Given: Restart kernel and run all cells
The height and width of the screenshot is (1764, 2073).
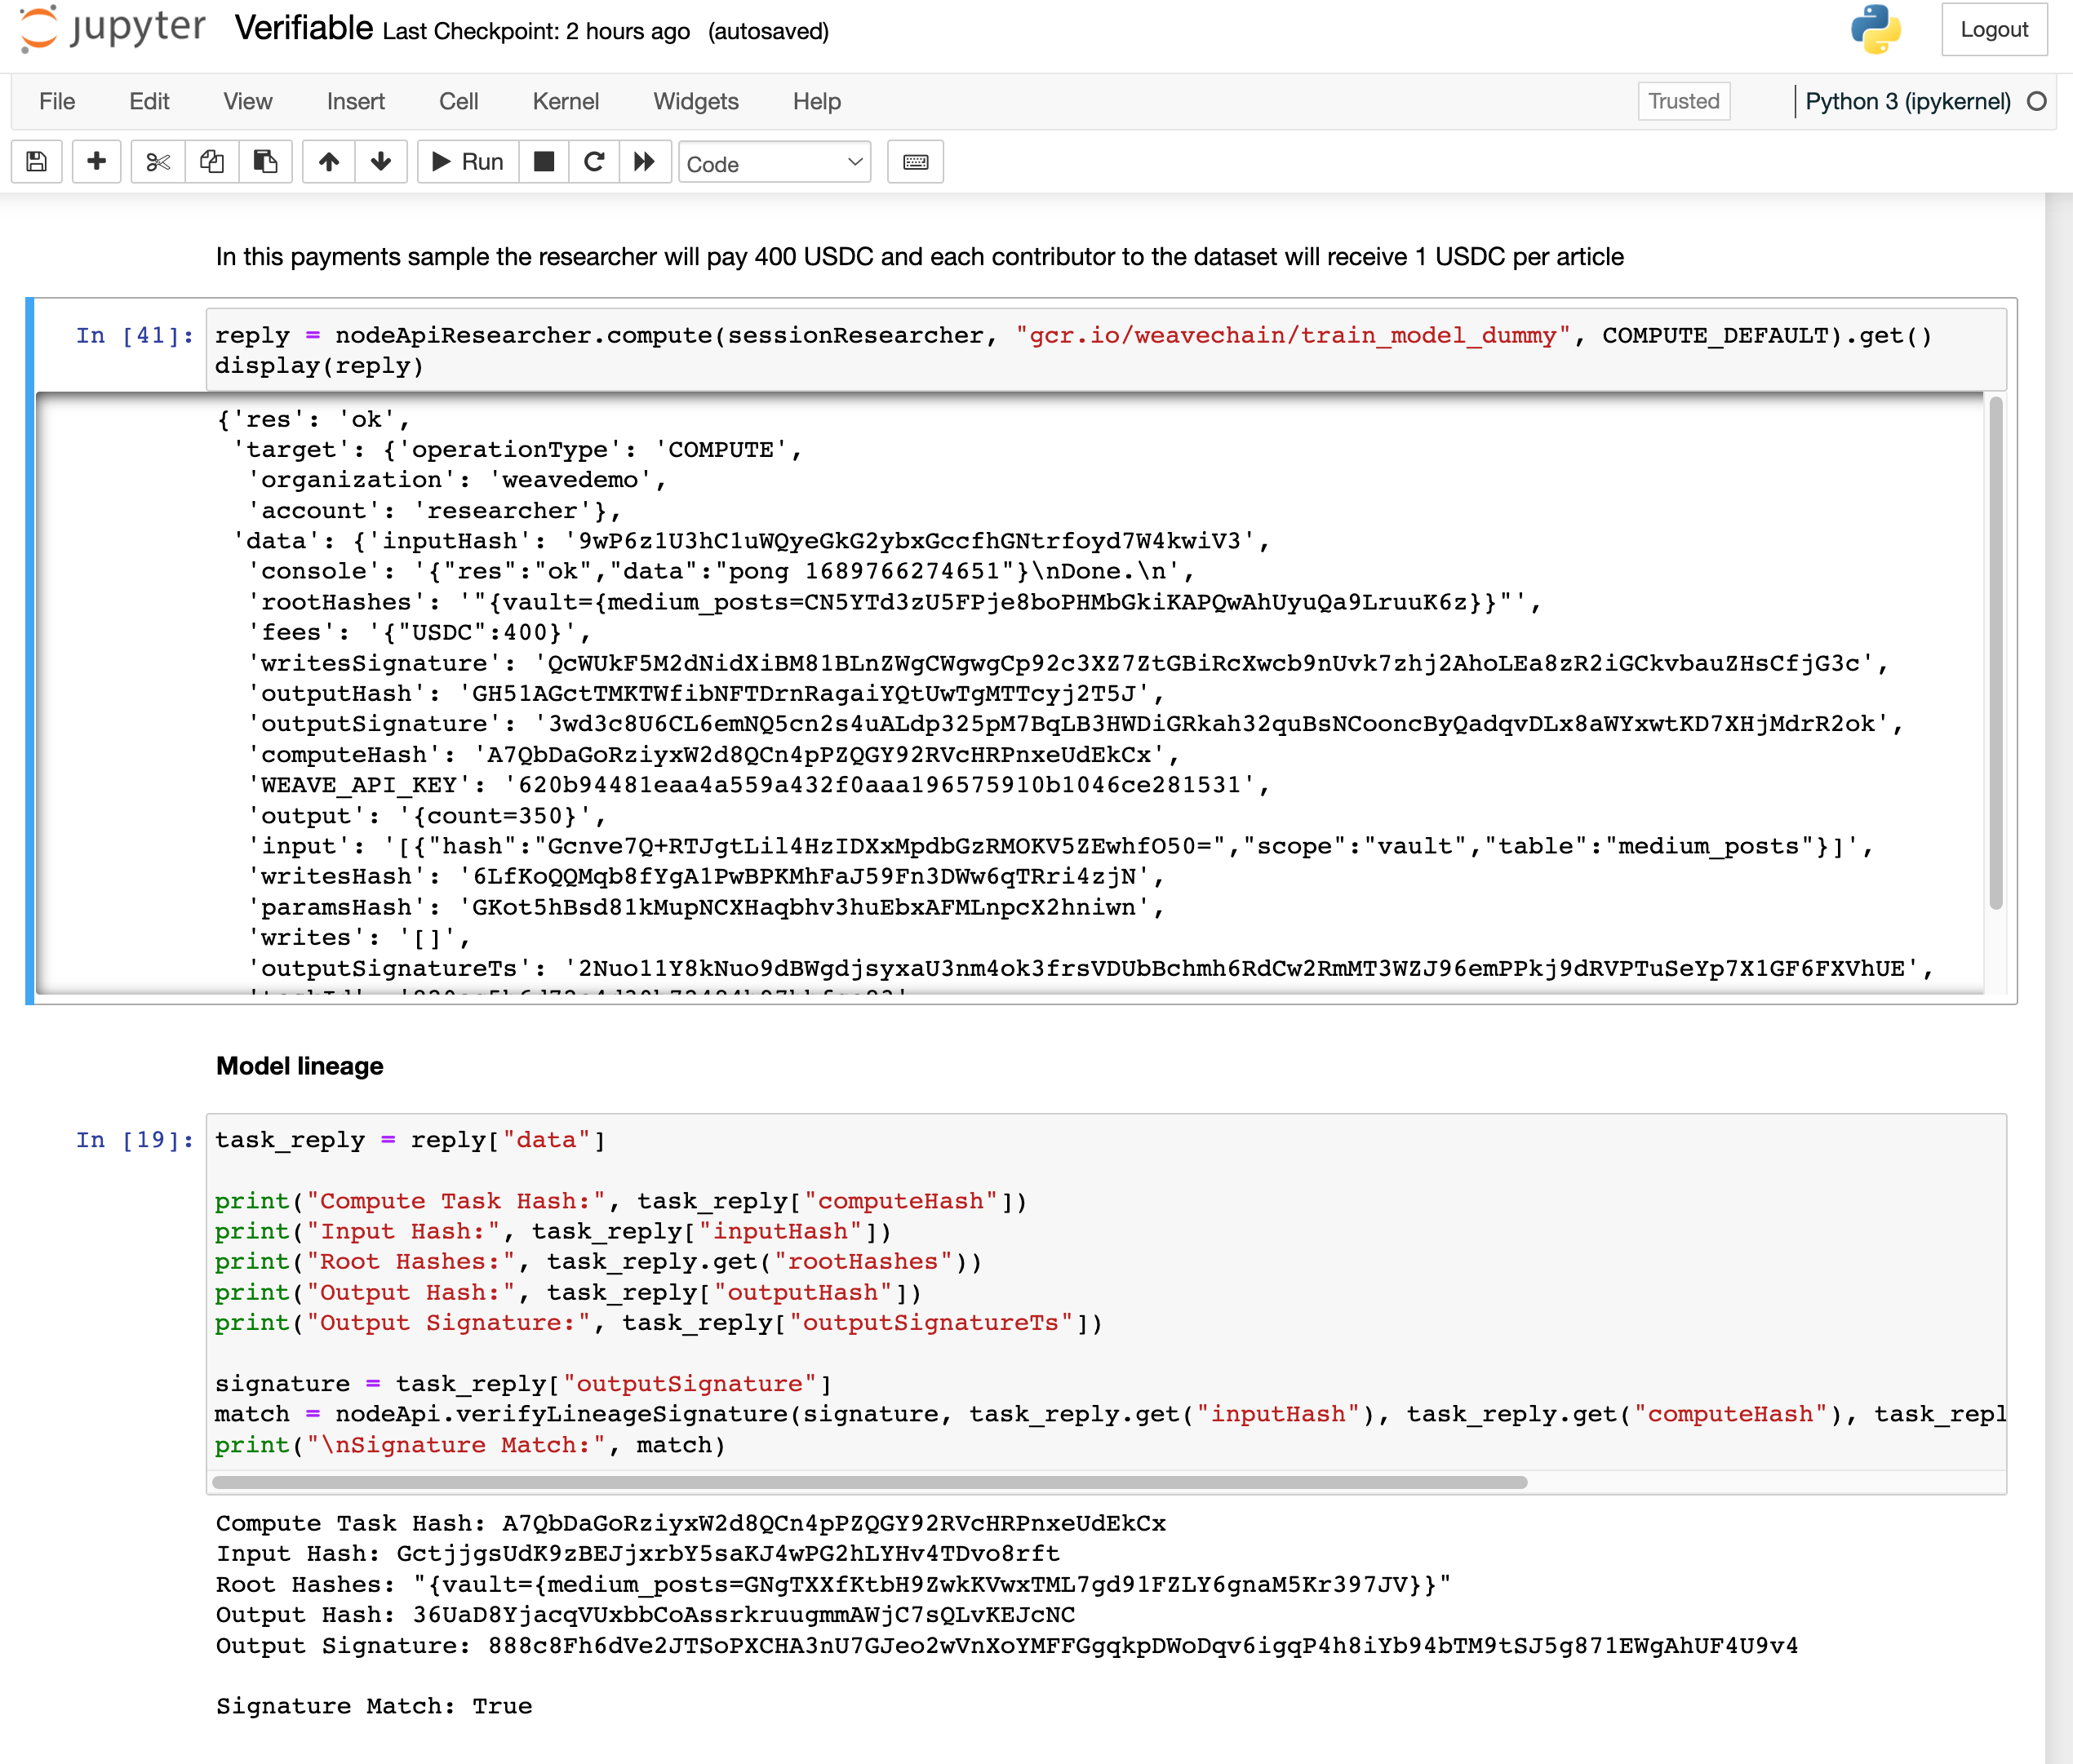Looking at the screenshot, I should coord(645,162).
